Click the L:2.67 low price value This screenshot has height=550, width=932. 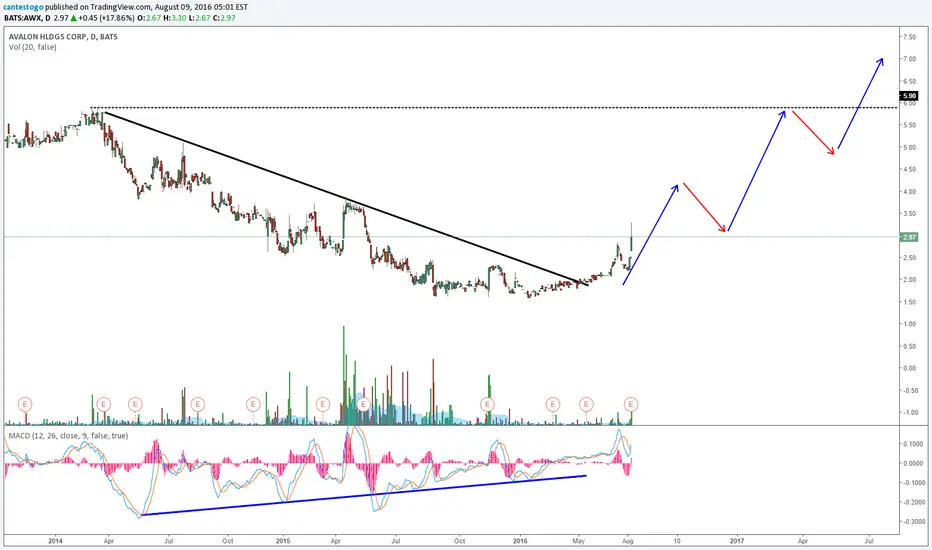click(x=199, y=18)
